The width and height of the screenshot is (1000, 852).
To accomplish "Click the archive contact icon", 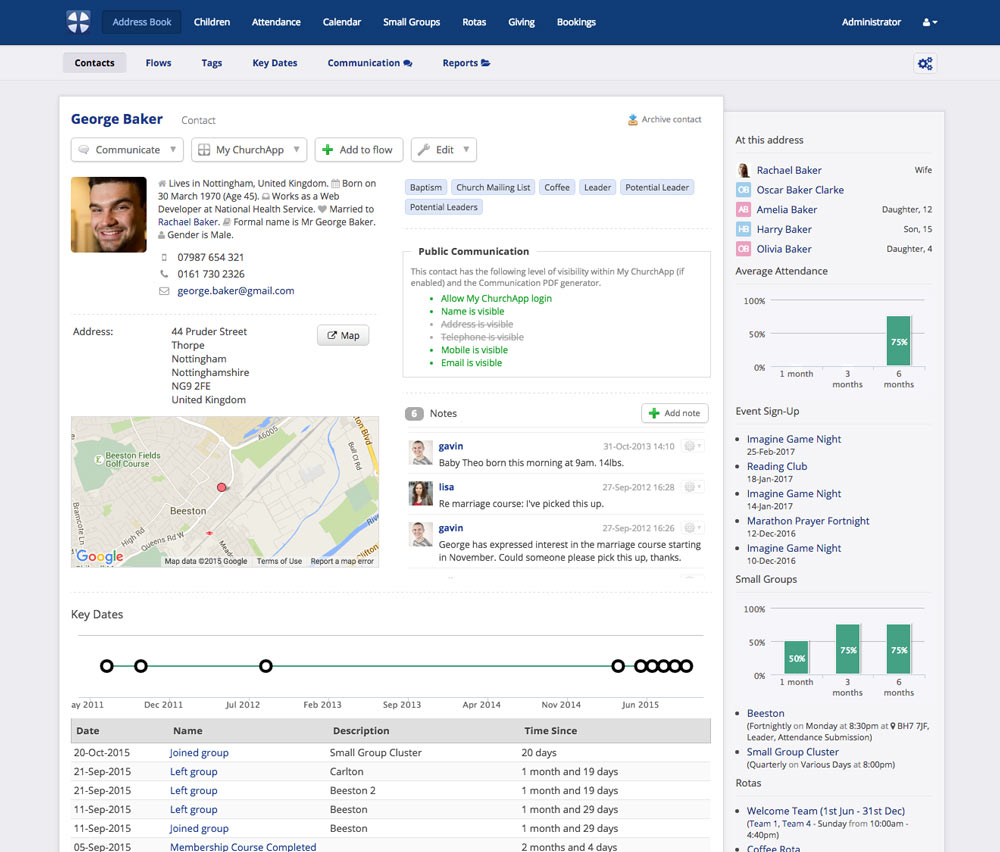I will click(633, 119).
